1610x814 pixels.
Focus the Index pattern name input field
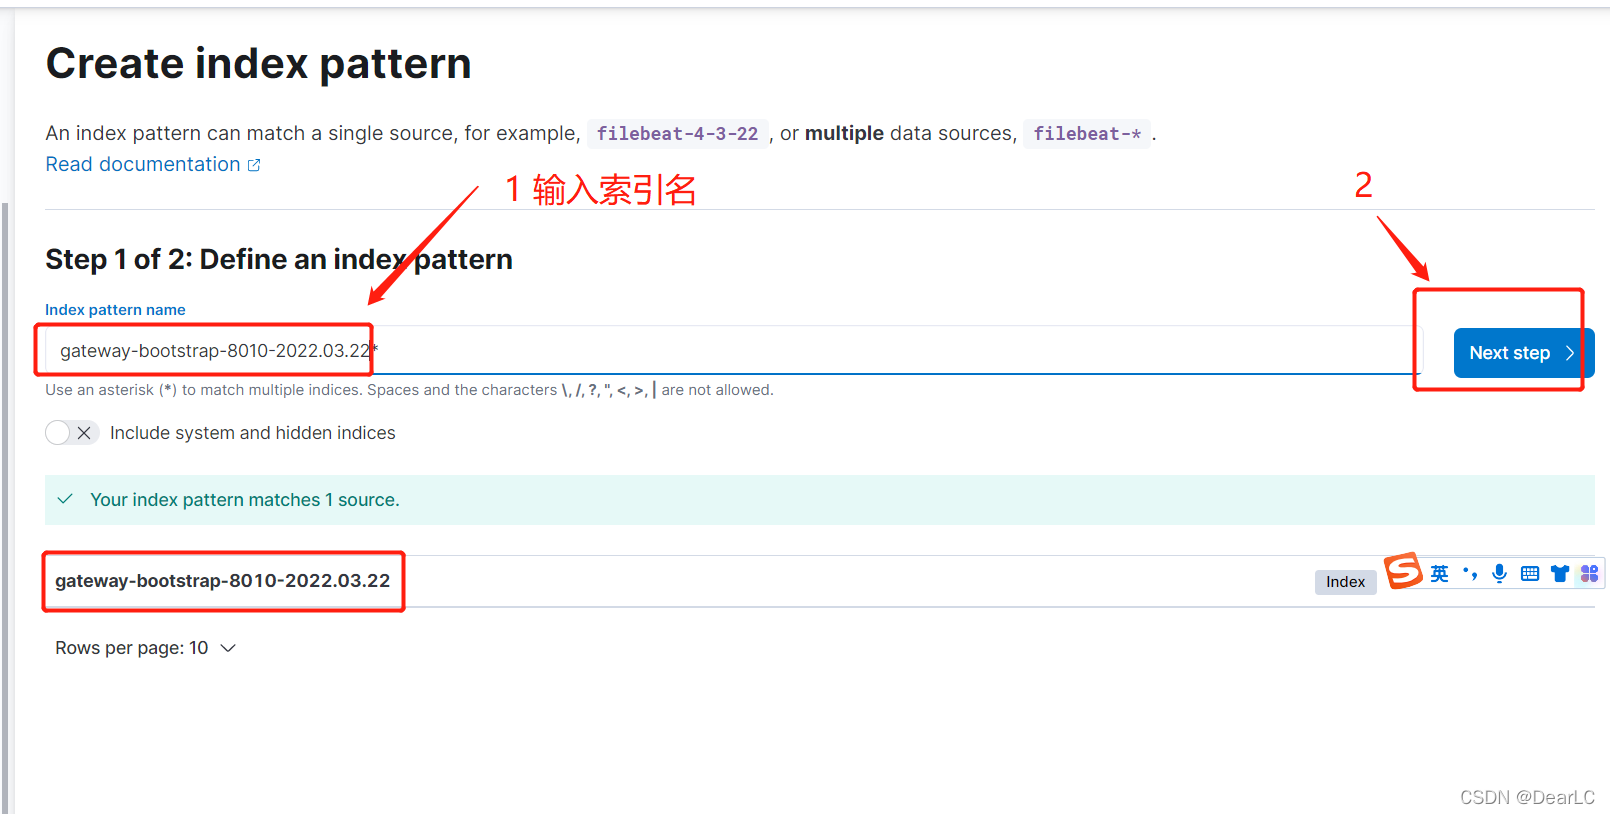[x=733, y=350]
